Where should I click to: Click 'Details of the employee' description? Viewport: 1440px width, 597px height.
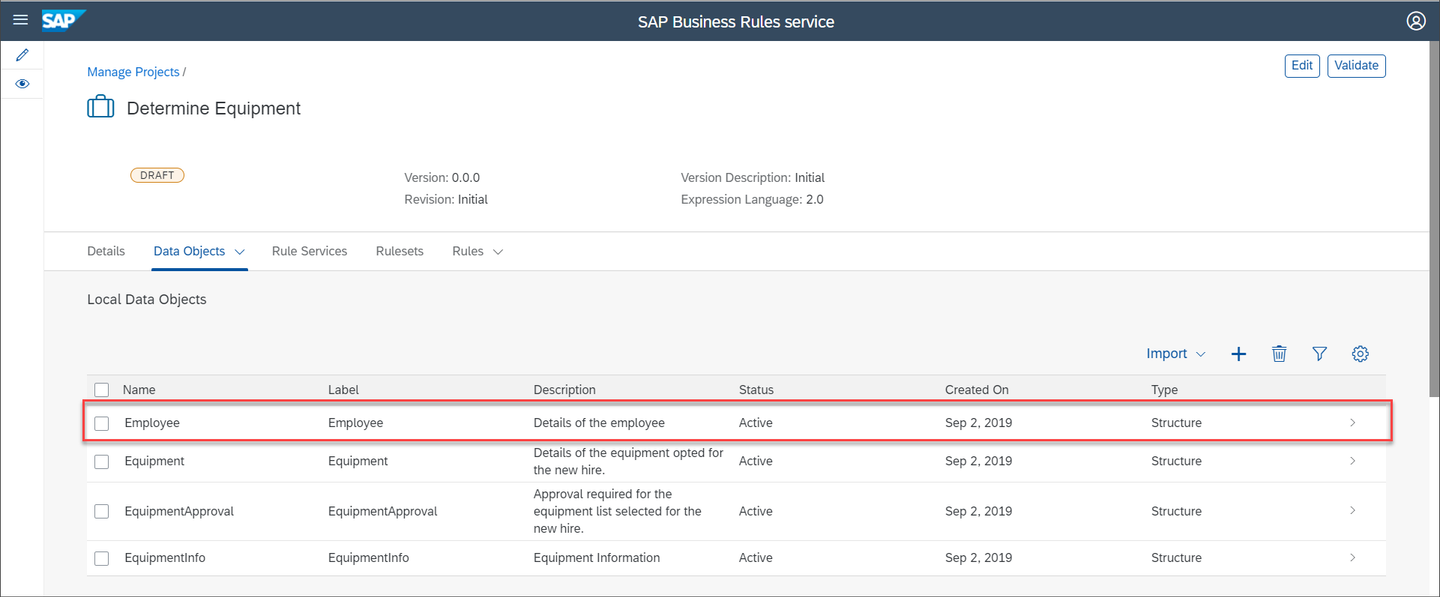pos(599,423)
